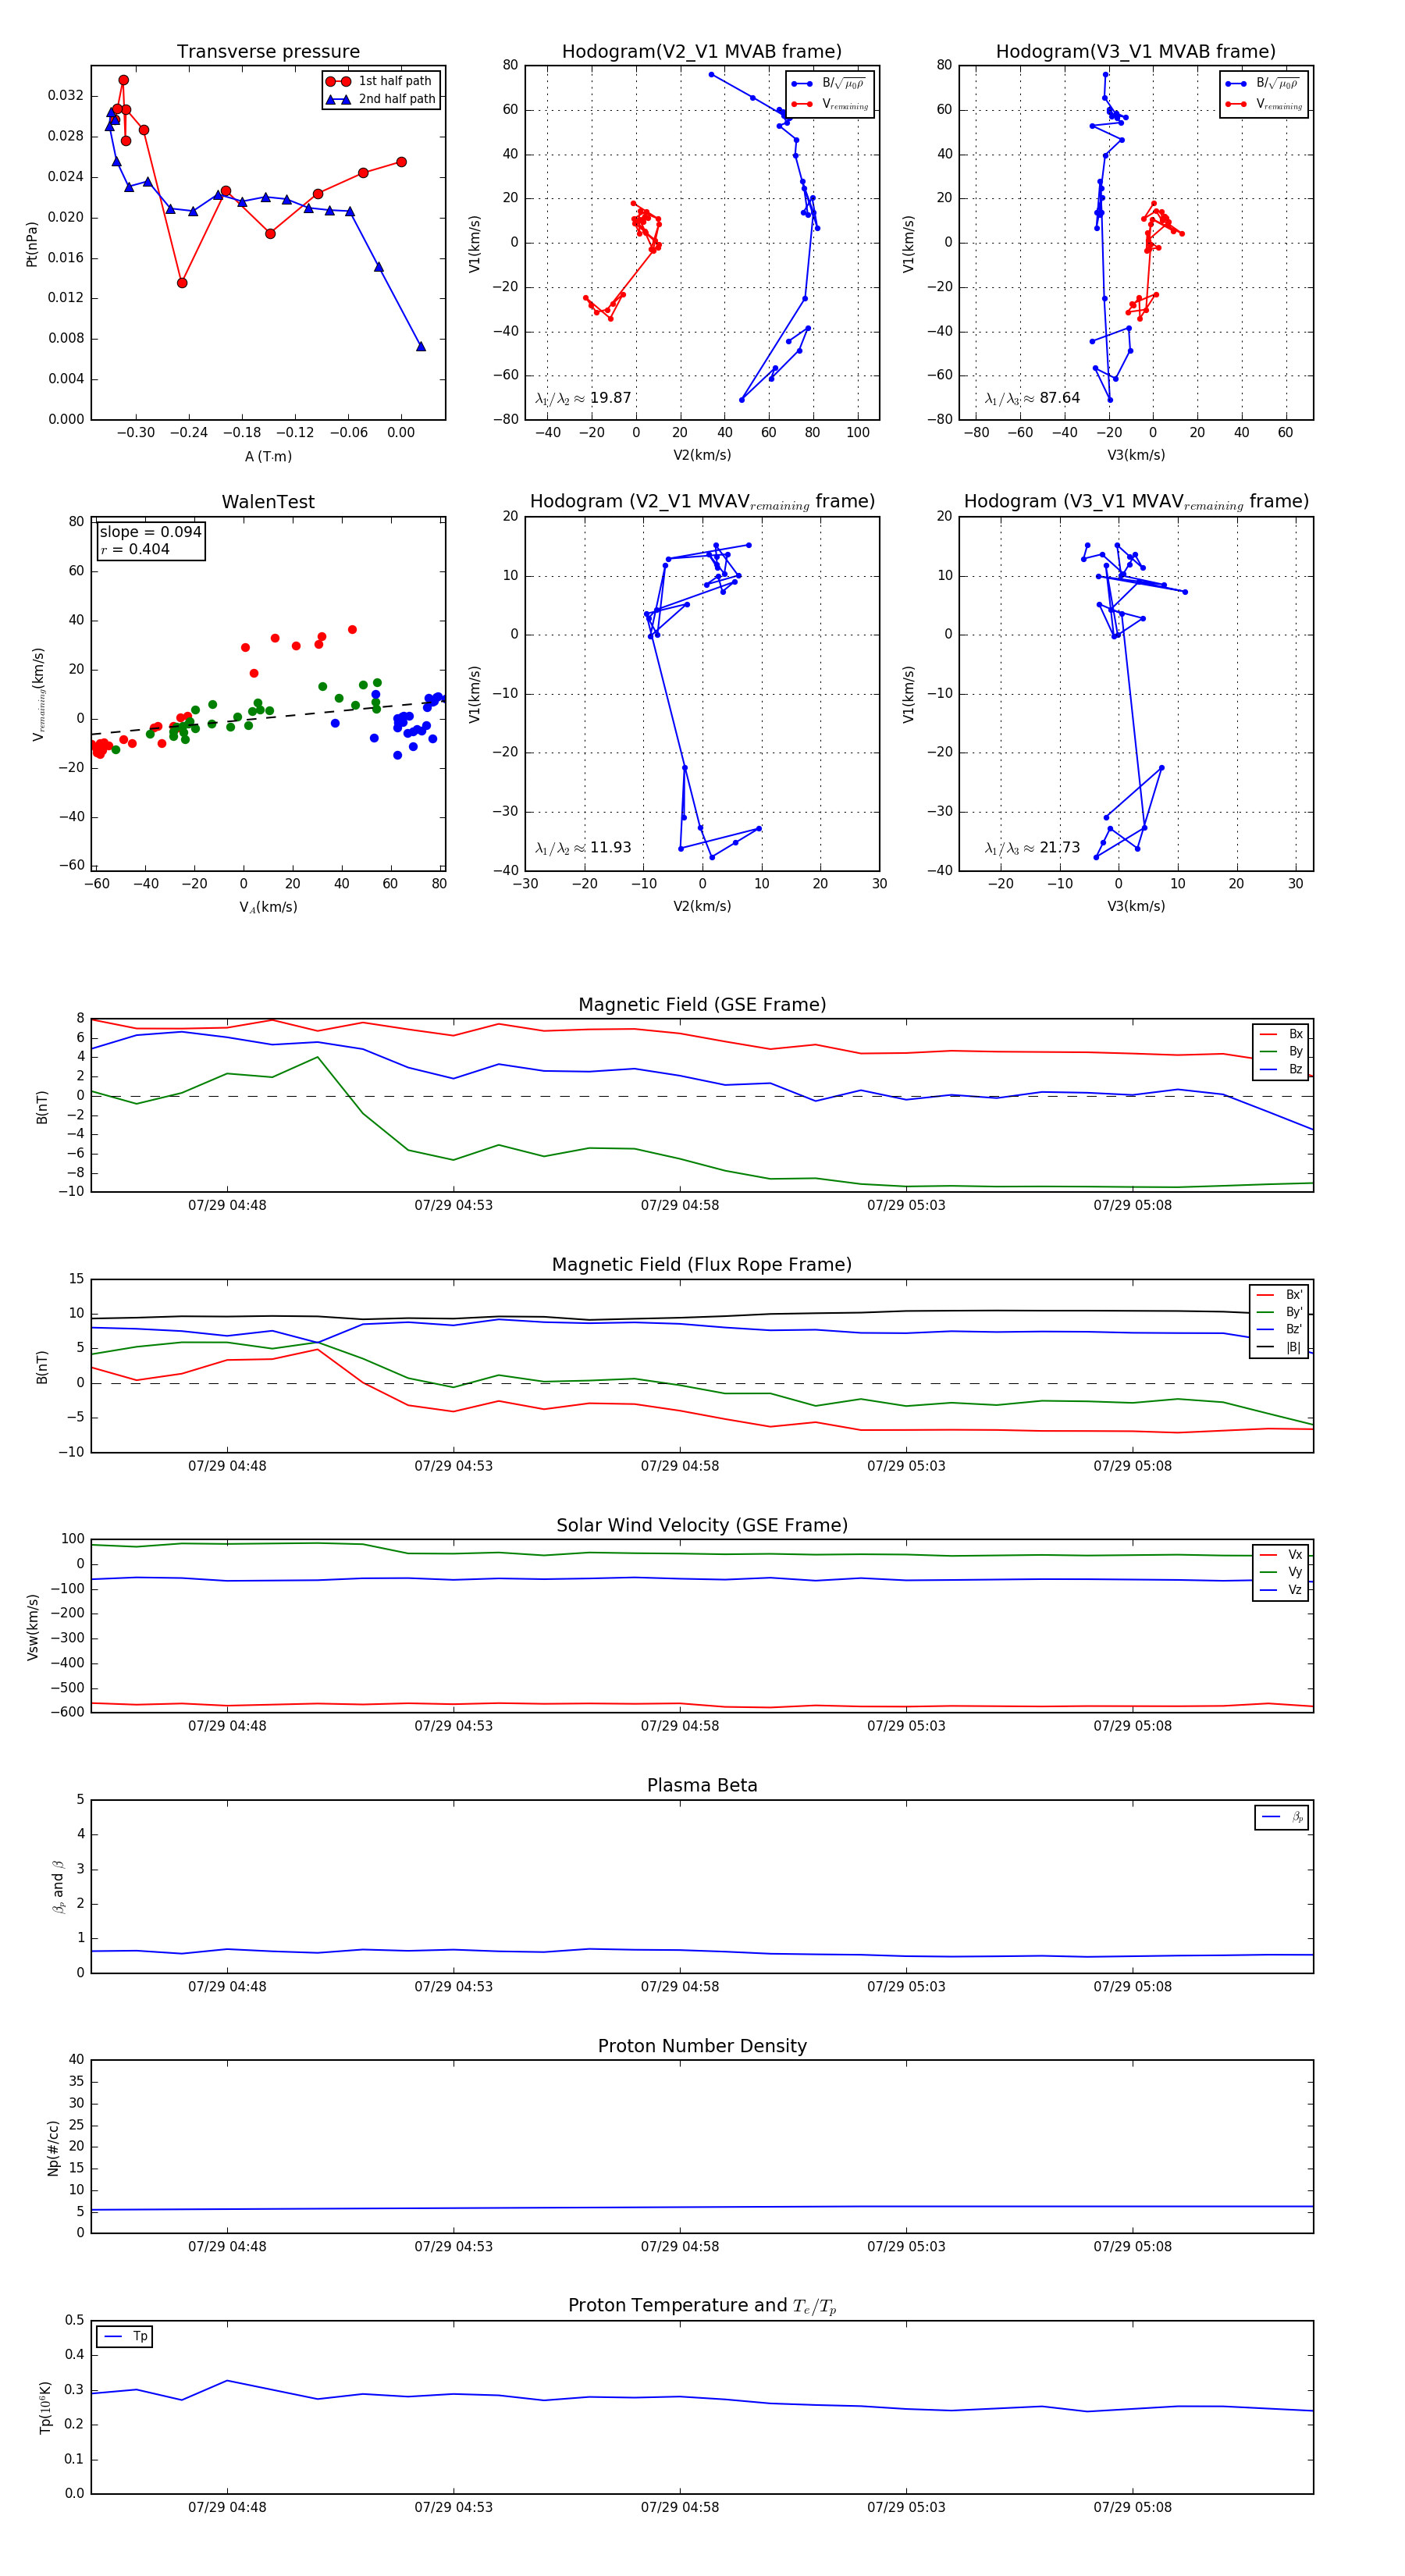Click the B(nT) axis label of GSE Frame plot
Image resolution: width=1405 pixels, height=2576 pixels.
pyautogui.click(x=42, y=1107)
